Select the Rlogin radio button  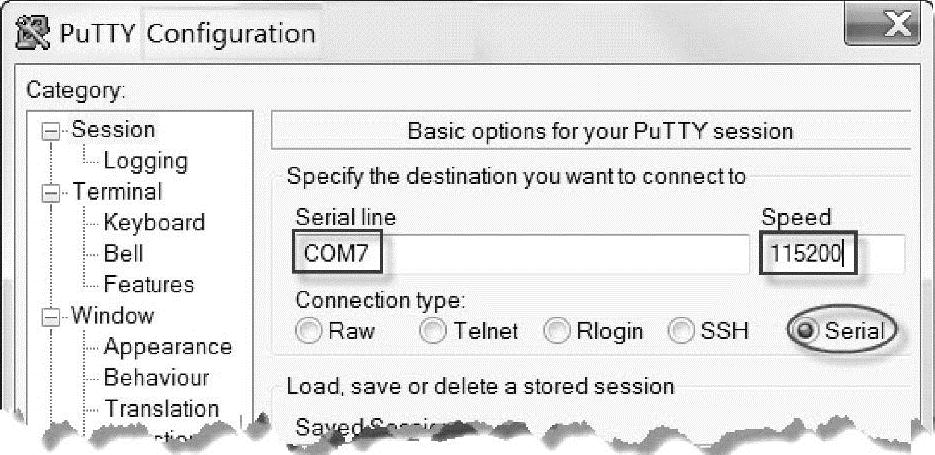pos(558,332)
